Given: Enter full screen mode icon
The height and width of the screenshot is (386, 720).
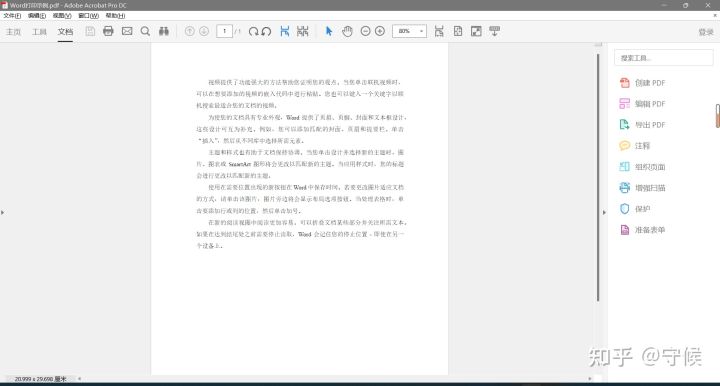Looking at the screenshot, I should pos(476,31).
